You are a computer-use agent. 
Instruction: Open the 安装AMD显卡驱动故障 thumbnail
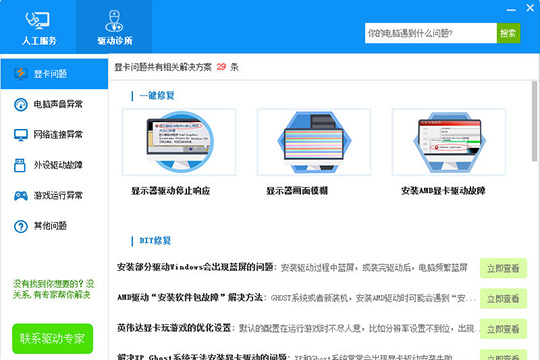449,142
